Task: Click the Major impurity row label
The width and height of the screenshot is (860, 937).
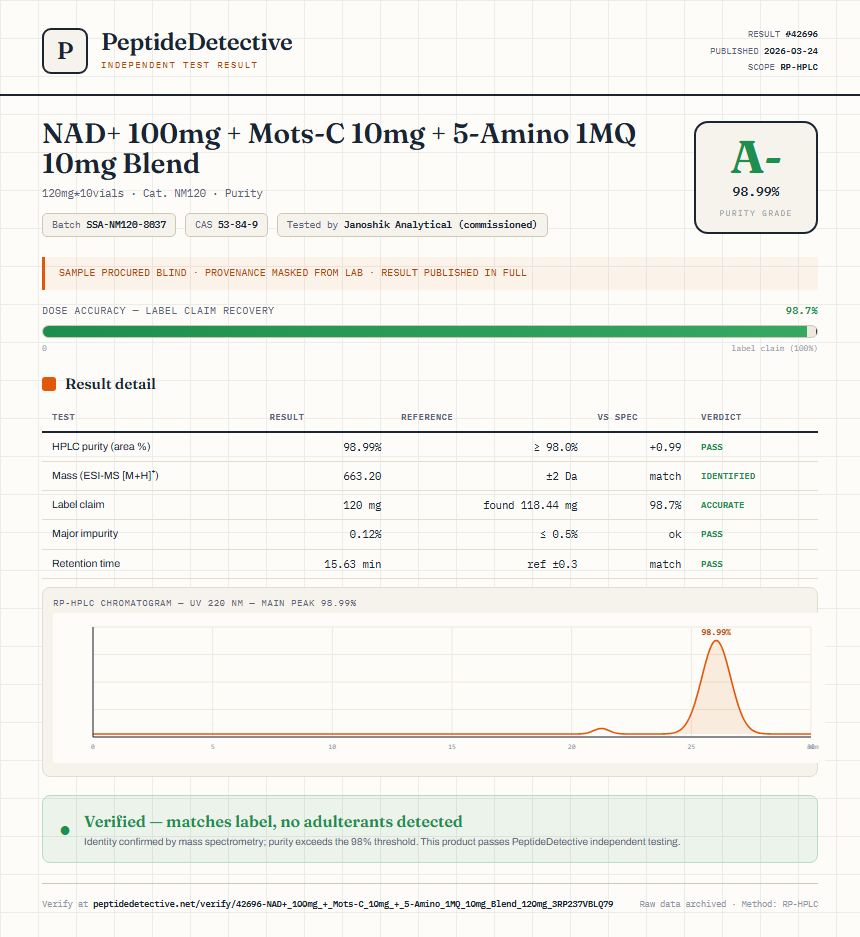Action: 85,534
